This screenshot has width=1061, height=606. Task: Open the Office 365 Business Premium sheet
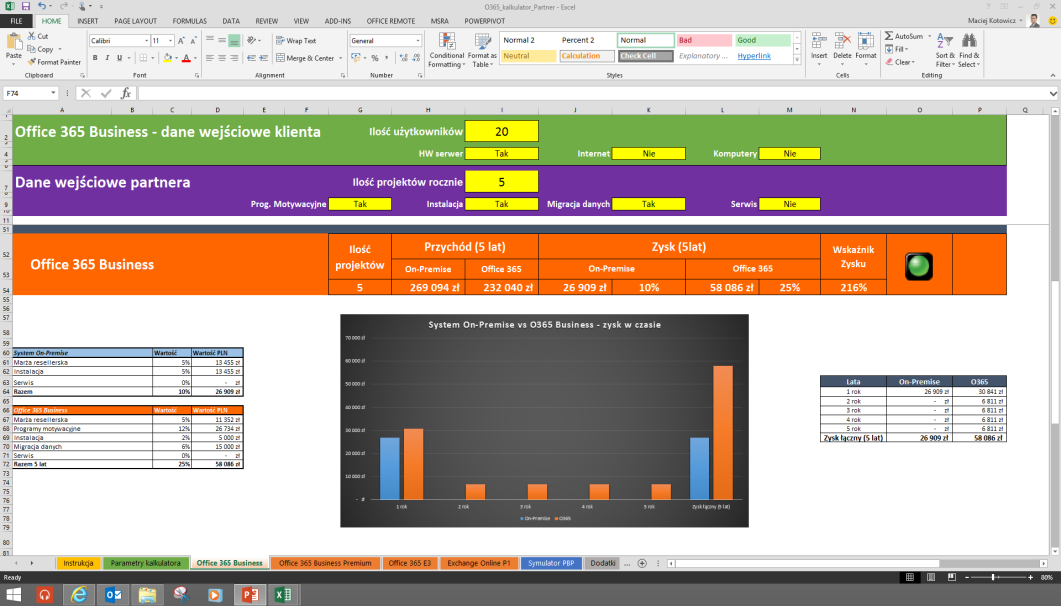[325, 563]
